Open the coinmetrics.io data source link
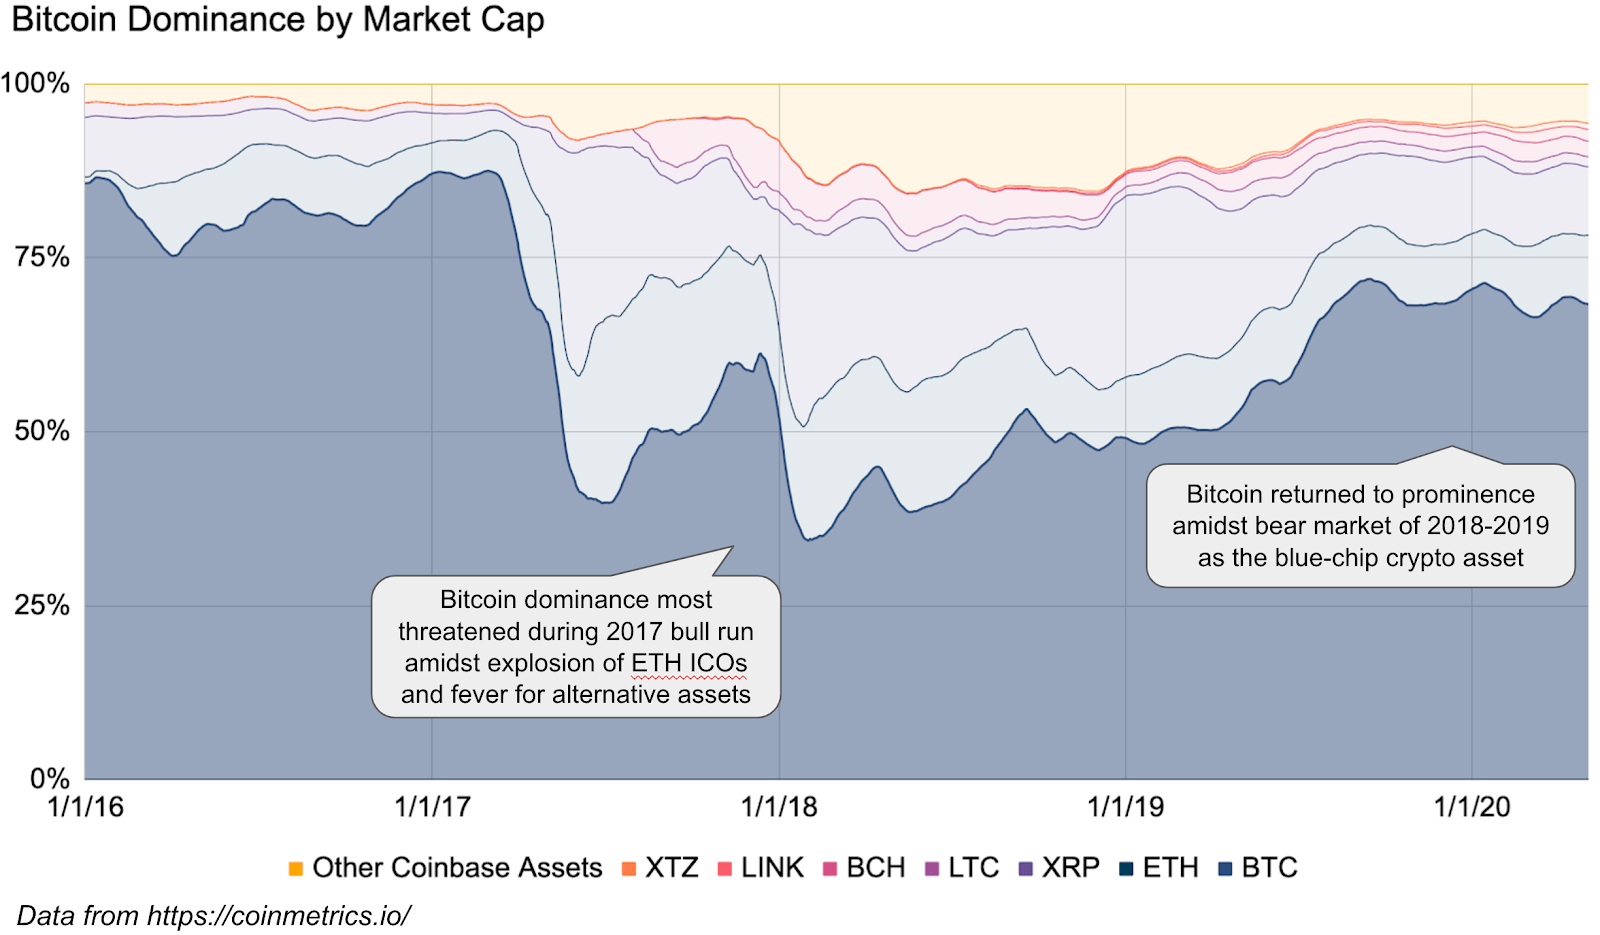The width and height of the screenshot is (1600, 935). point(278,916)
